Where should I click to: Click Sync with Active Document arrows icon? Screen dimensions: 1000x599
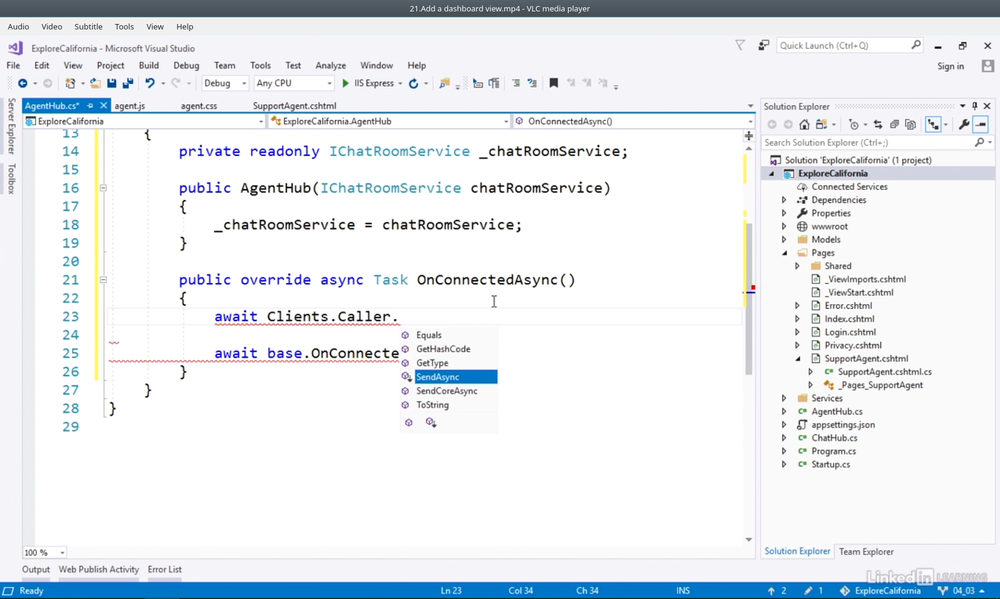[x=878, y=124]
